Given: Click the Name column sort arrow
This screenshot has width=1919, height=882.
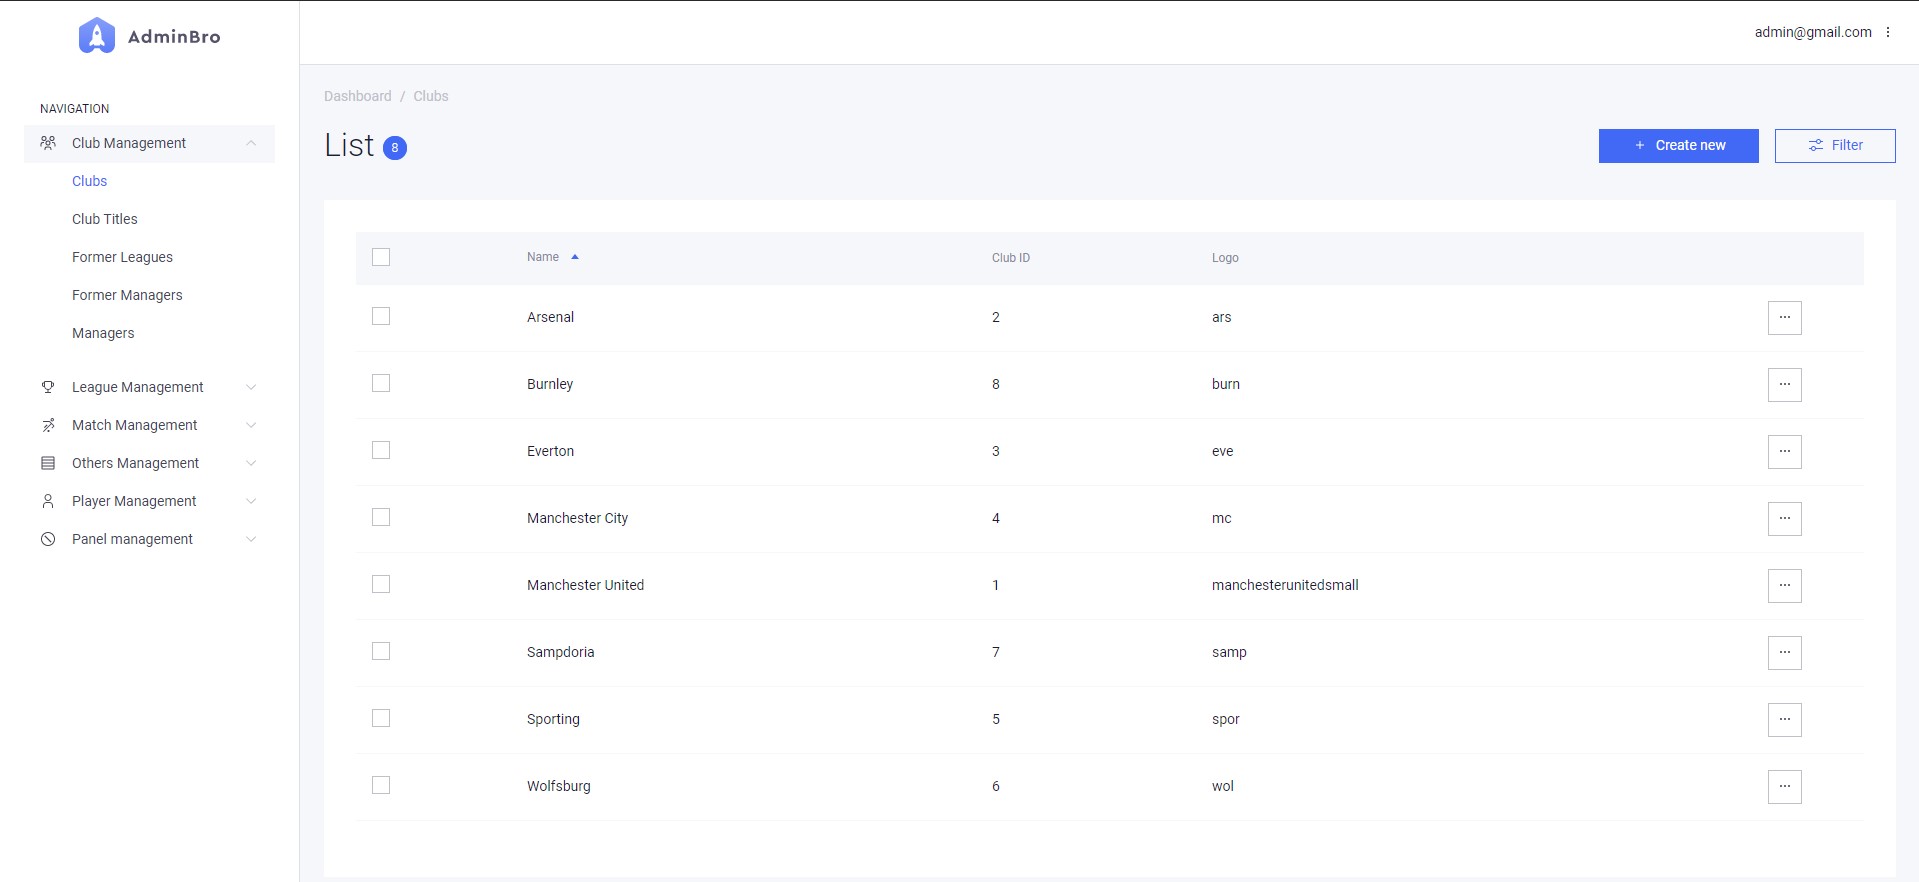Looking at the screenshot, I should point(575,257).
